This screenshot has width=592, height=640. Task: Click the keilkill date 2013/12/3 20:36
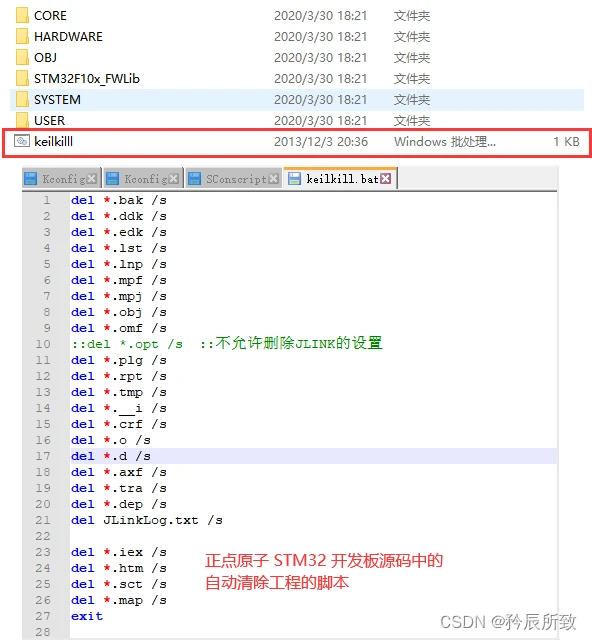click(x=321, y=142)
